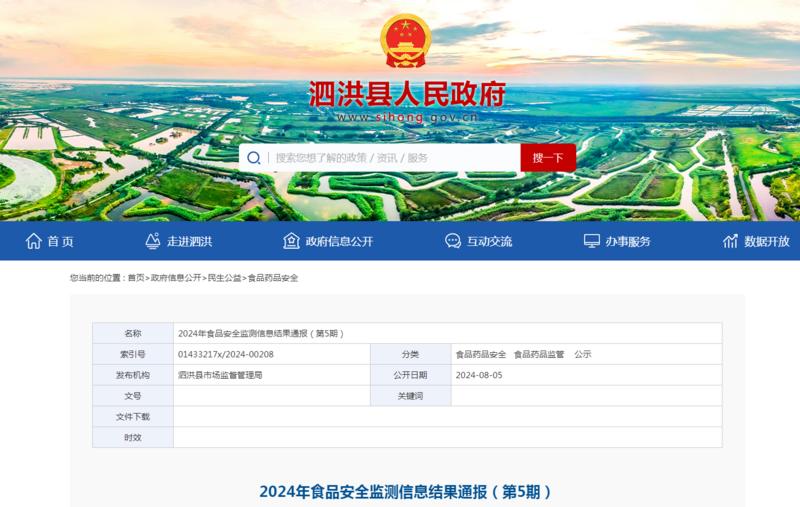Click the home icon beside 首页
This screenshot has height=507, width=800.
click(x=34, y=241)
